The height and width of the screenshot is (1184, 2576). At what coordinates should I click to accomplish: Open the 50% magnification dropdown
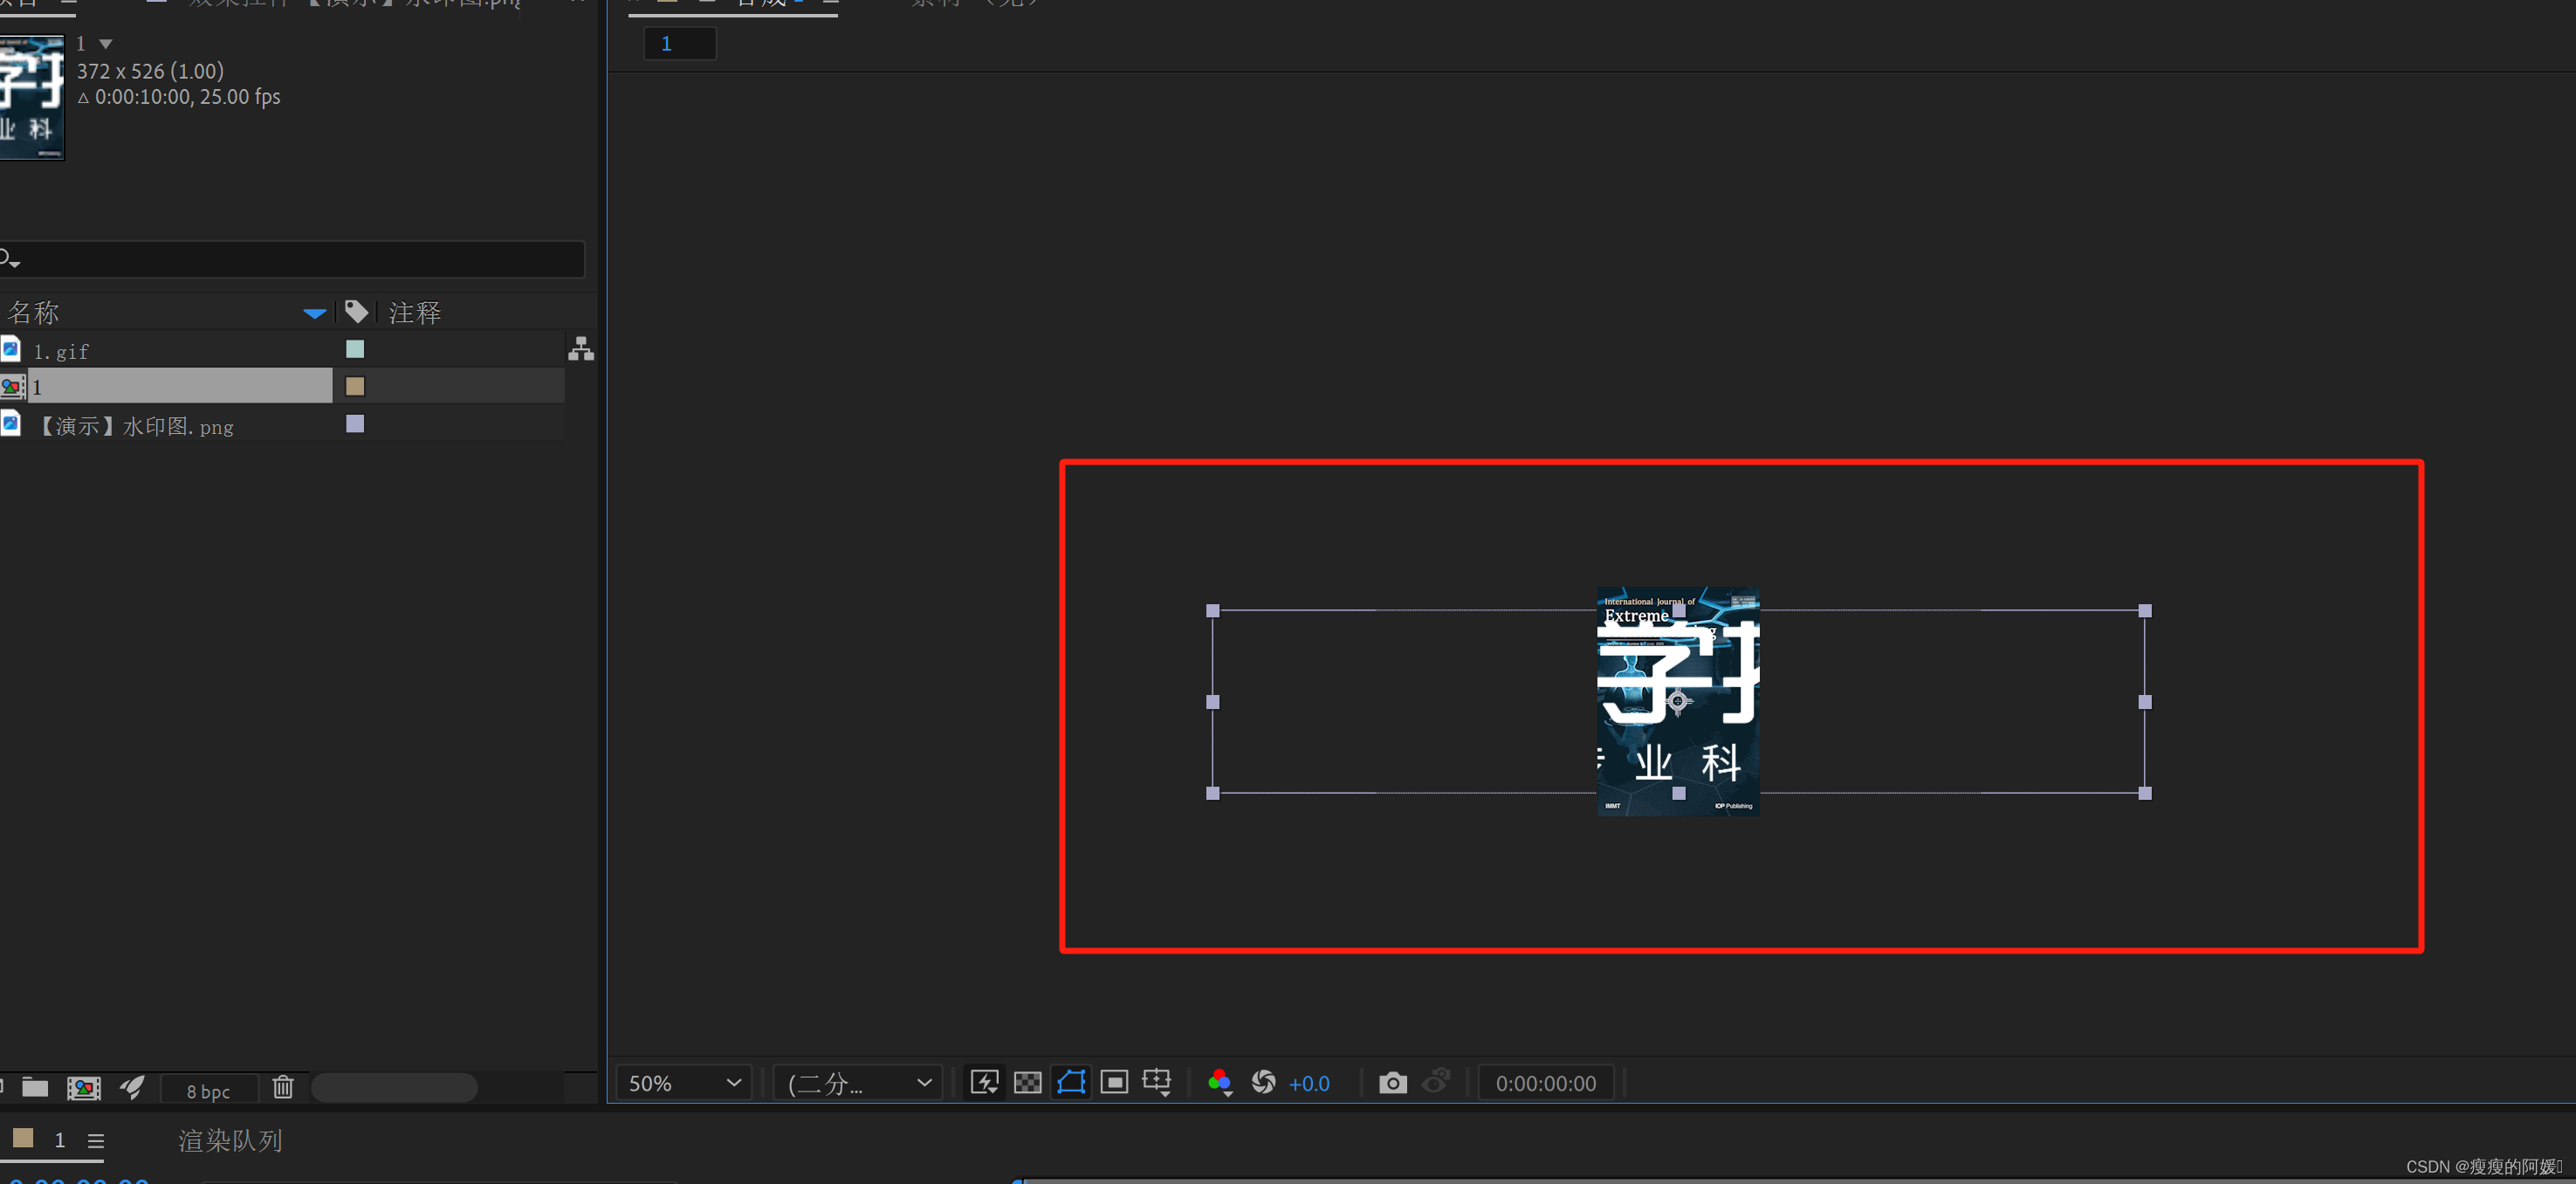click(x=684, y=1083)
